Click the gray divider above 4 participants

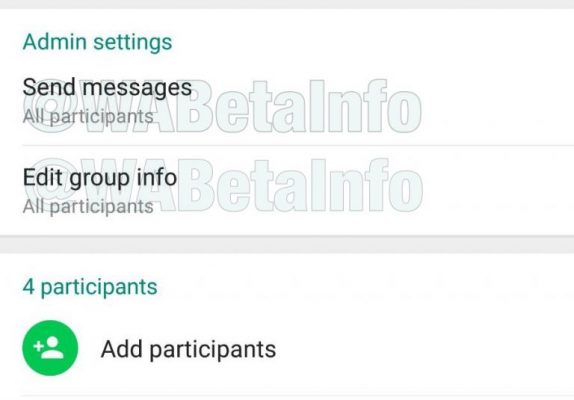point(287,244)
